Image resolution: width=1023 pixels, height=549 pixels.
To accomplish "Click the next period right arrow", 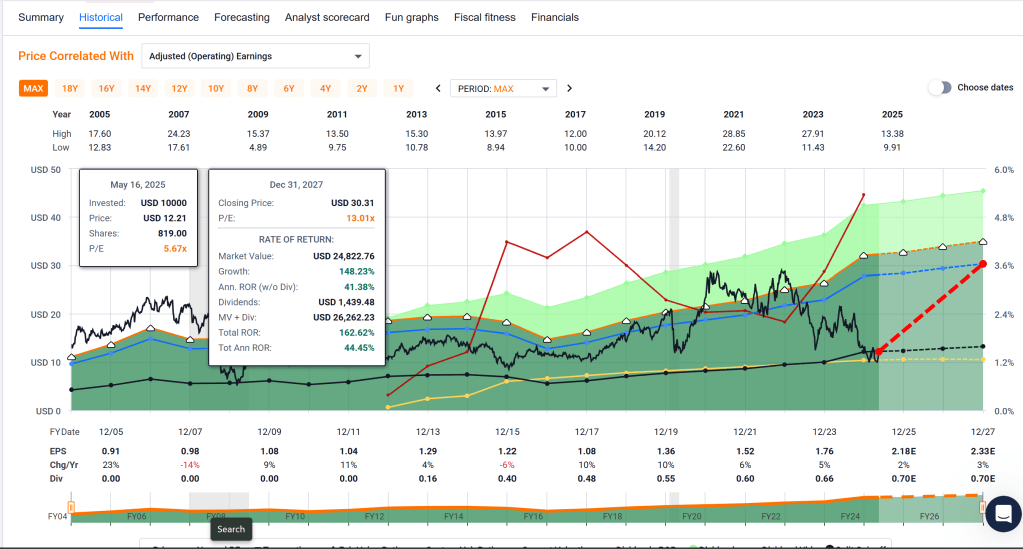I will pyautogui.click(x=570, y=88).
